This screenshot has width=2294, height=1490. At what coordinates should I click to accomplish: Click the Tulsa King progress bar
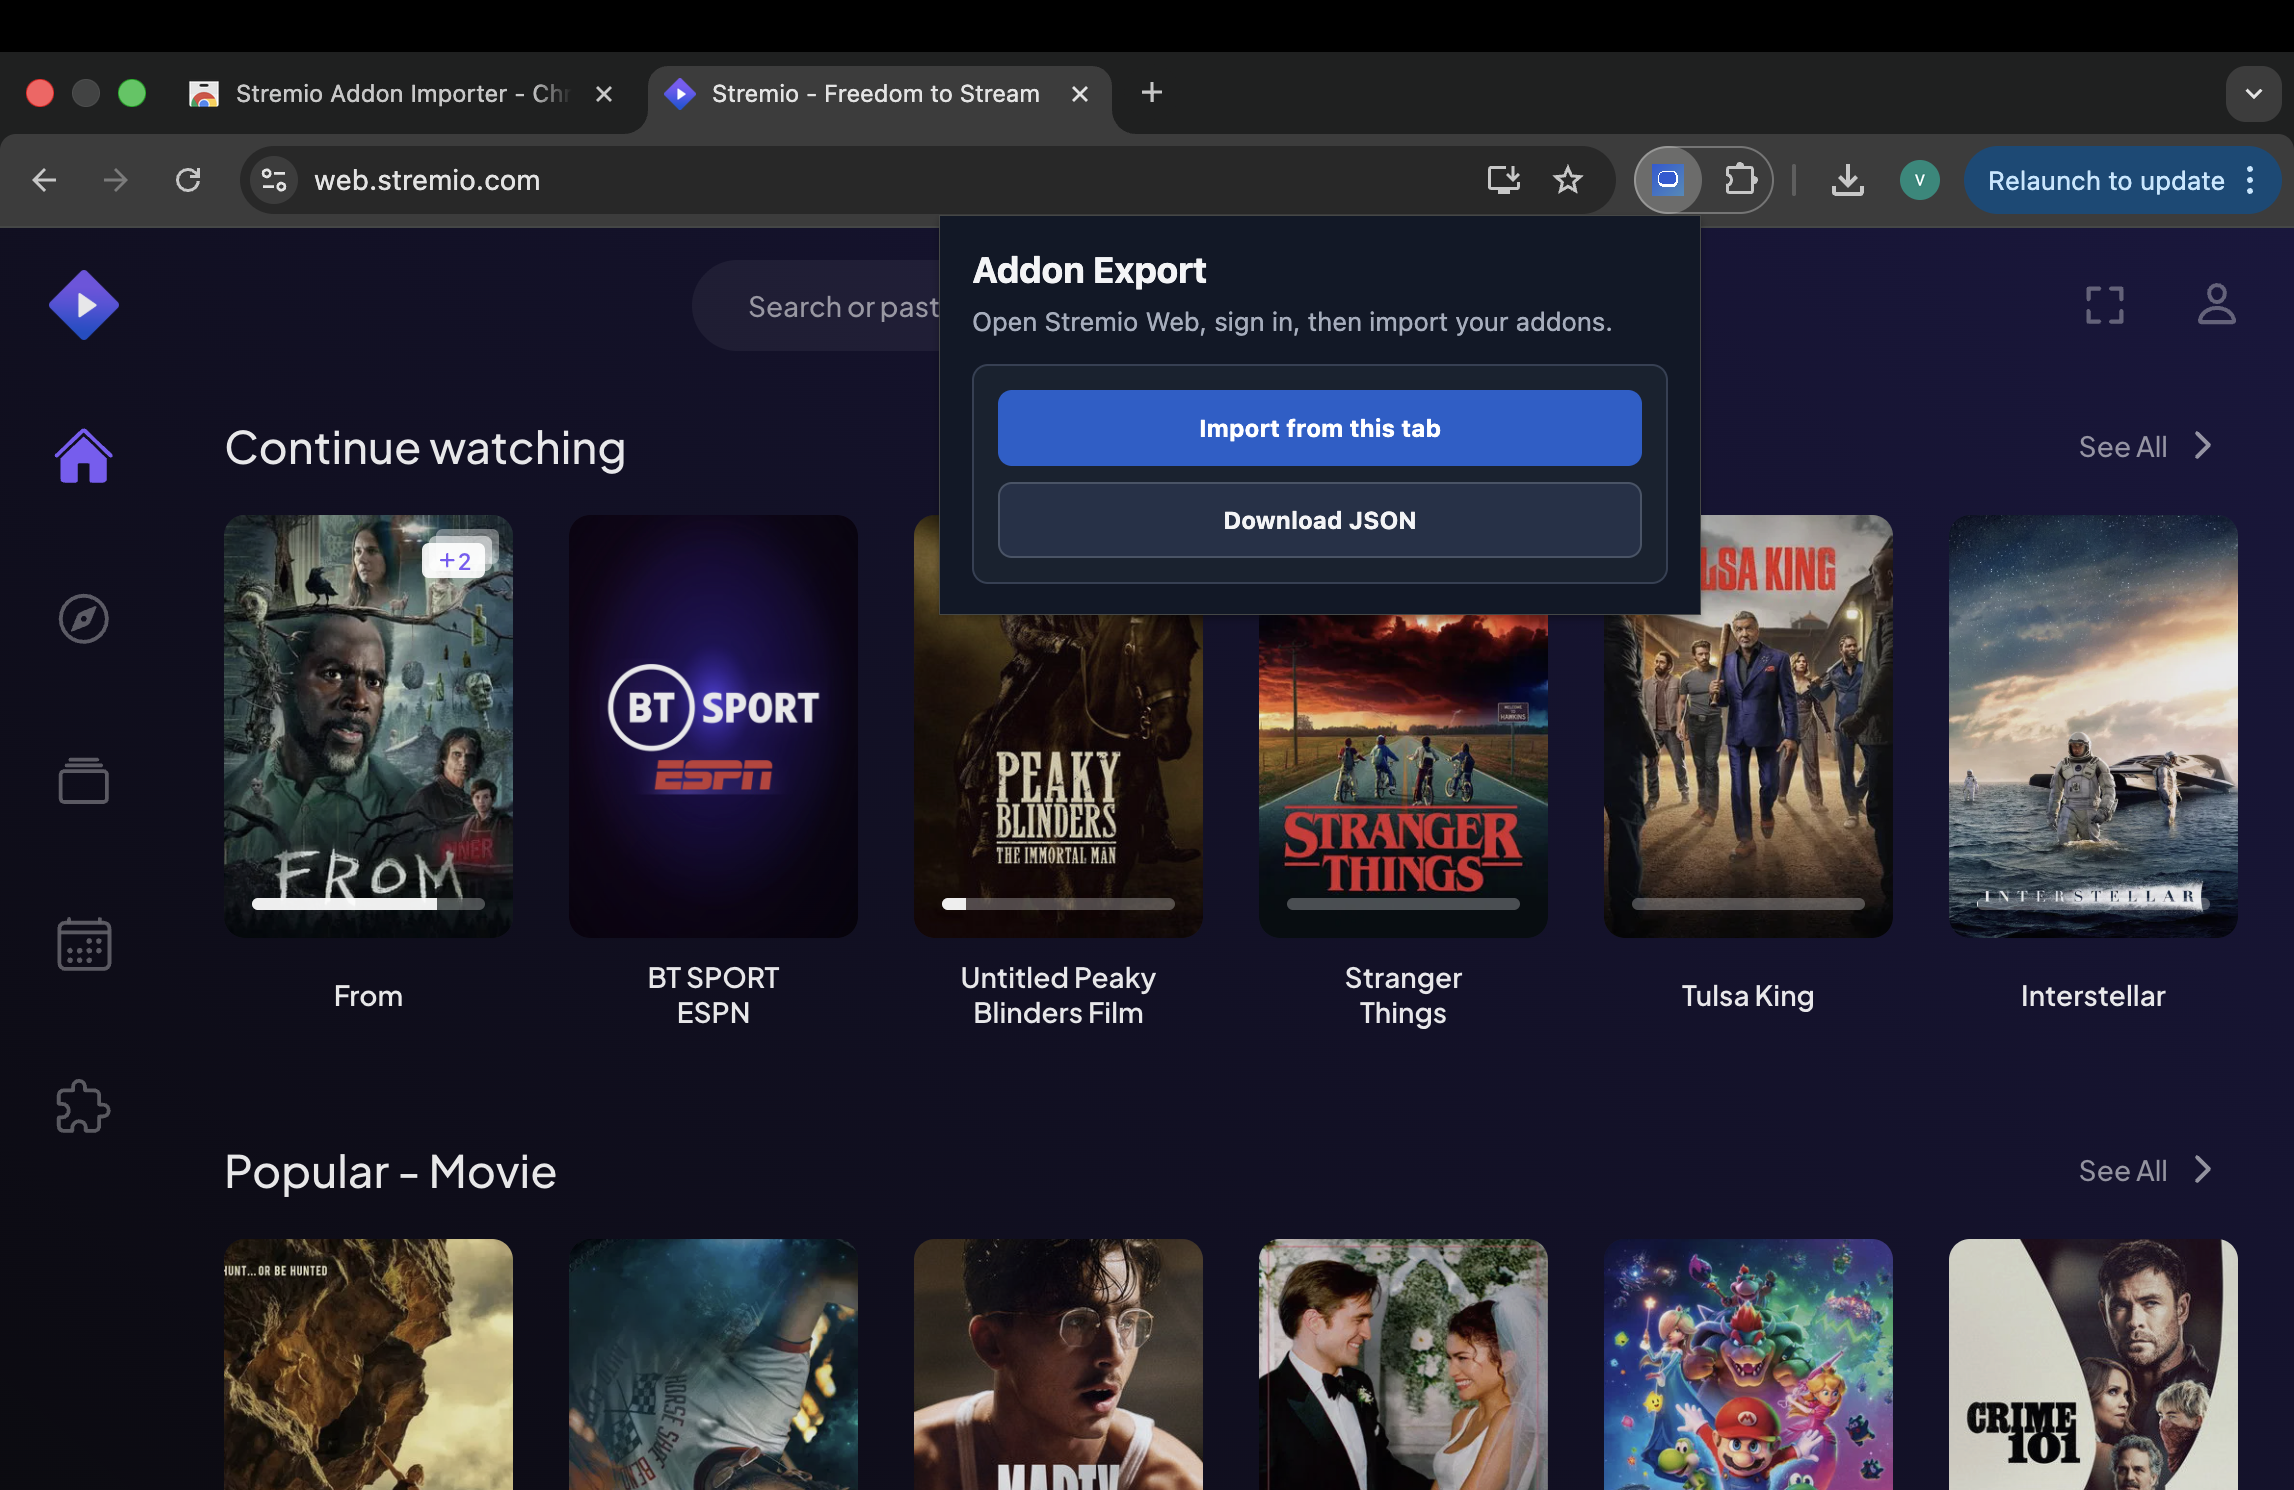[1748, 904]
